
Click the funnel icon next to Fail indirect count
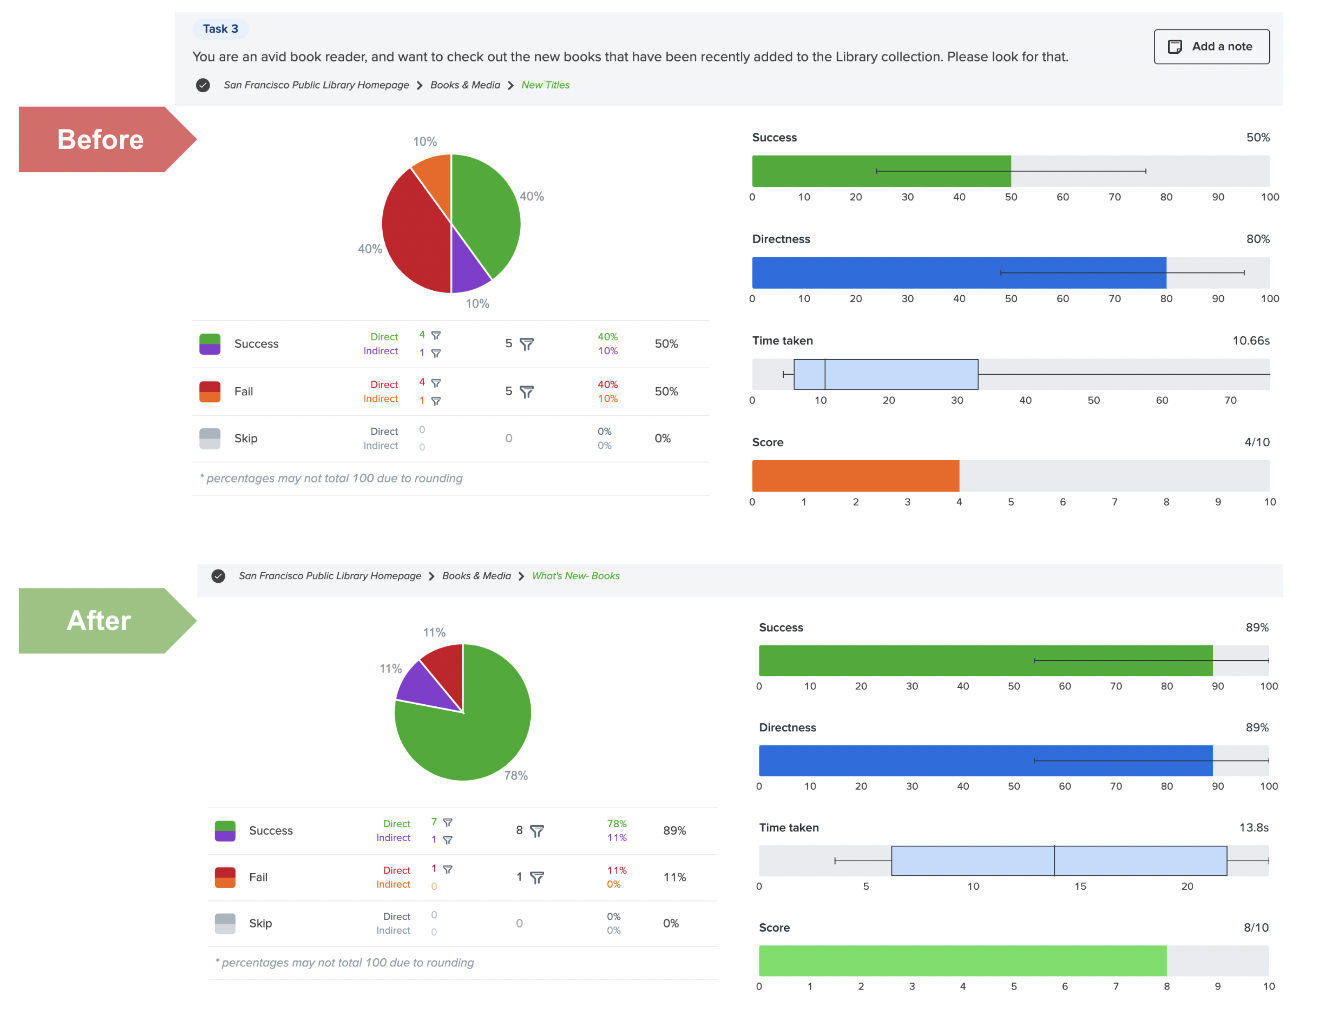point(436,400)
